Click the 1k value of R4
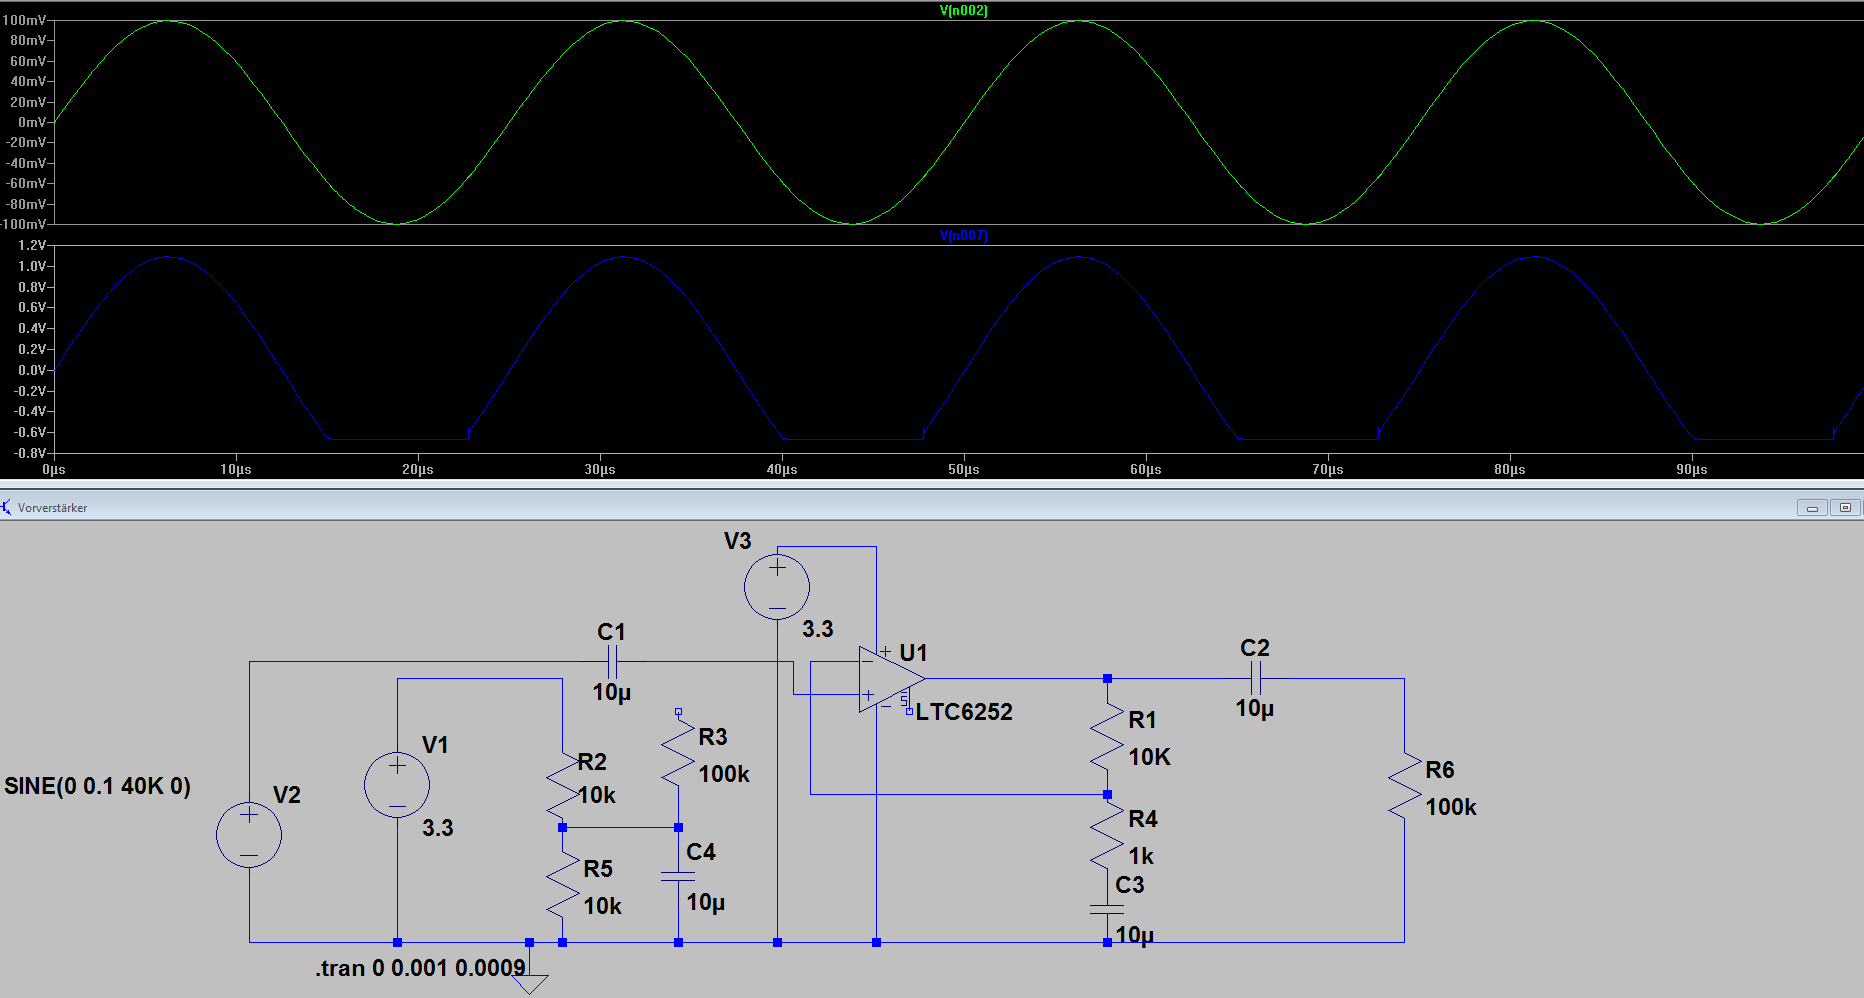This screenshot has height=998, width=1864. (x=1141, y=856)
